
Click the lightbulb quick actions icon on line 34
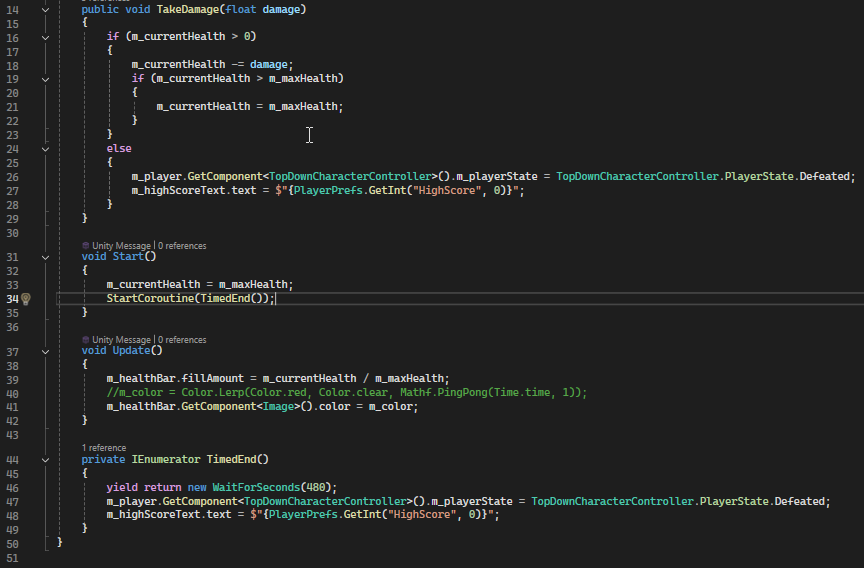point(26,299)
